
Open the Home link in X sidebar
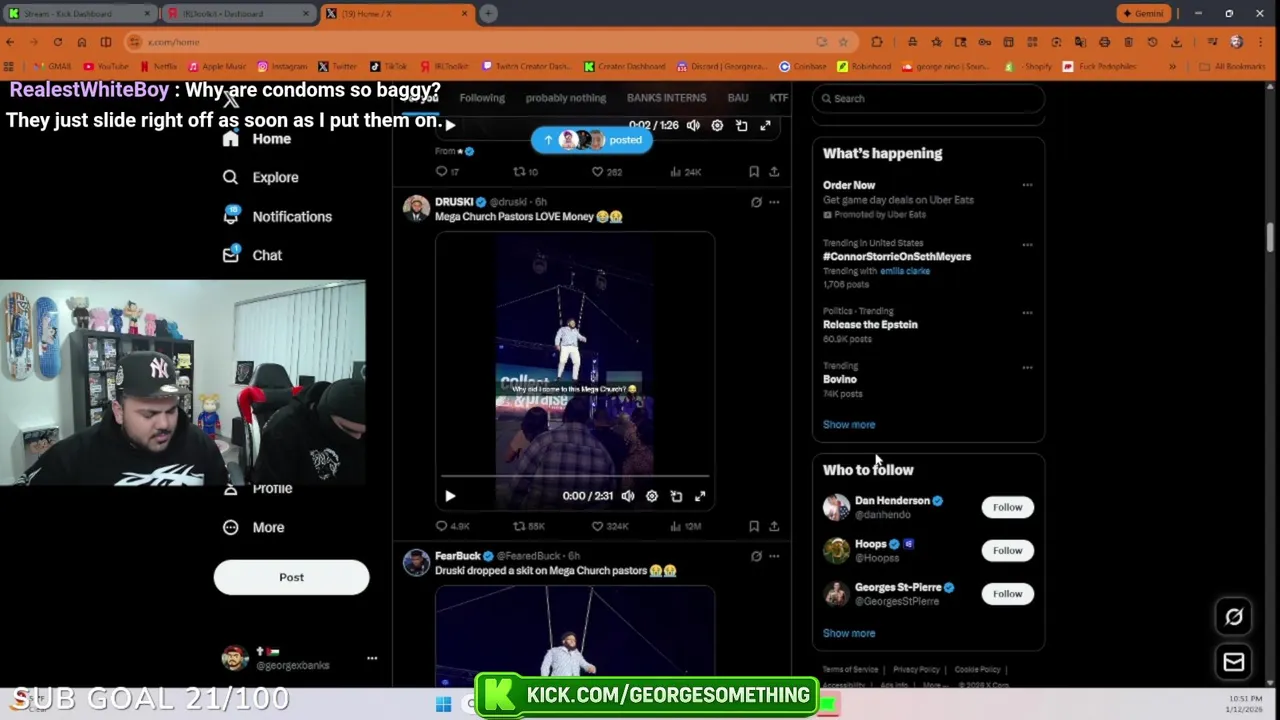[x=257, y=139]
